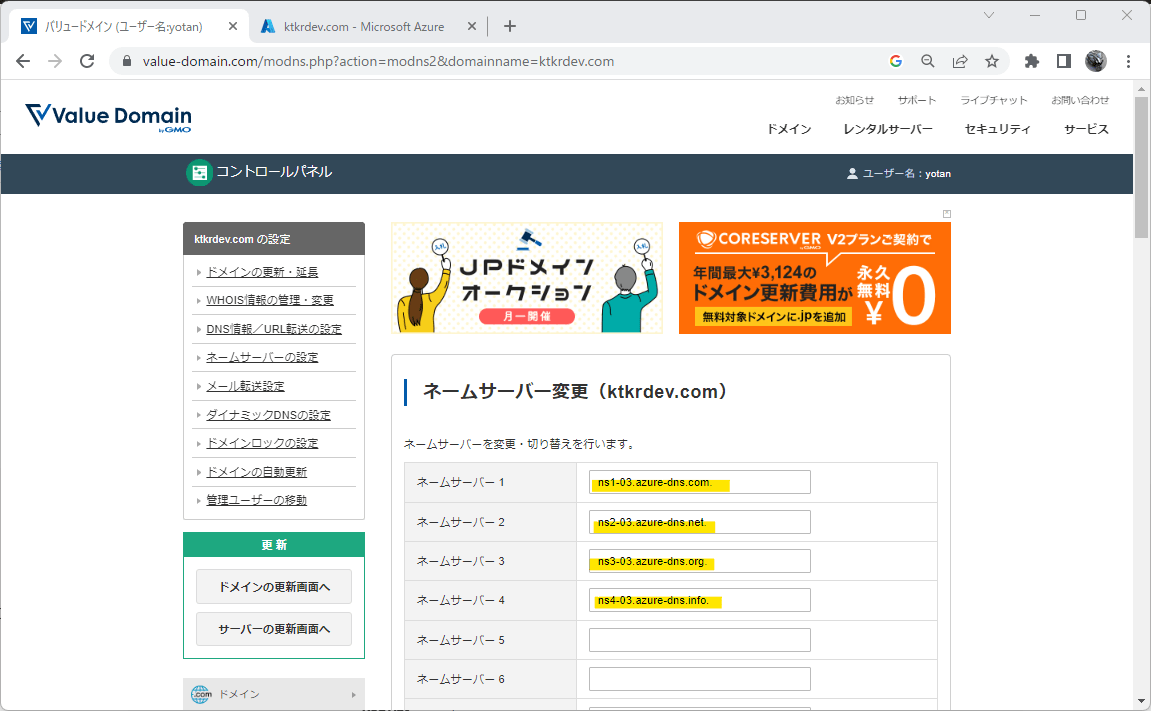Click サーバーの更新画面へ button
The width and height of the screenshot is (1151, 711).
274,629
